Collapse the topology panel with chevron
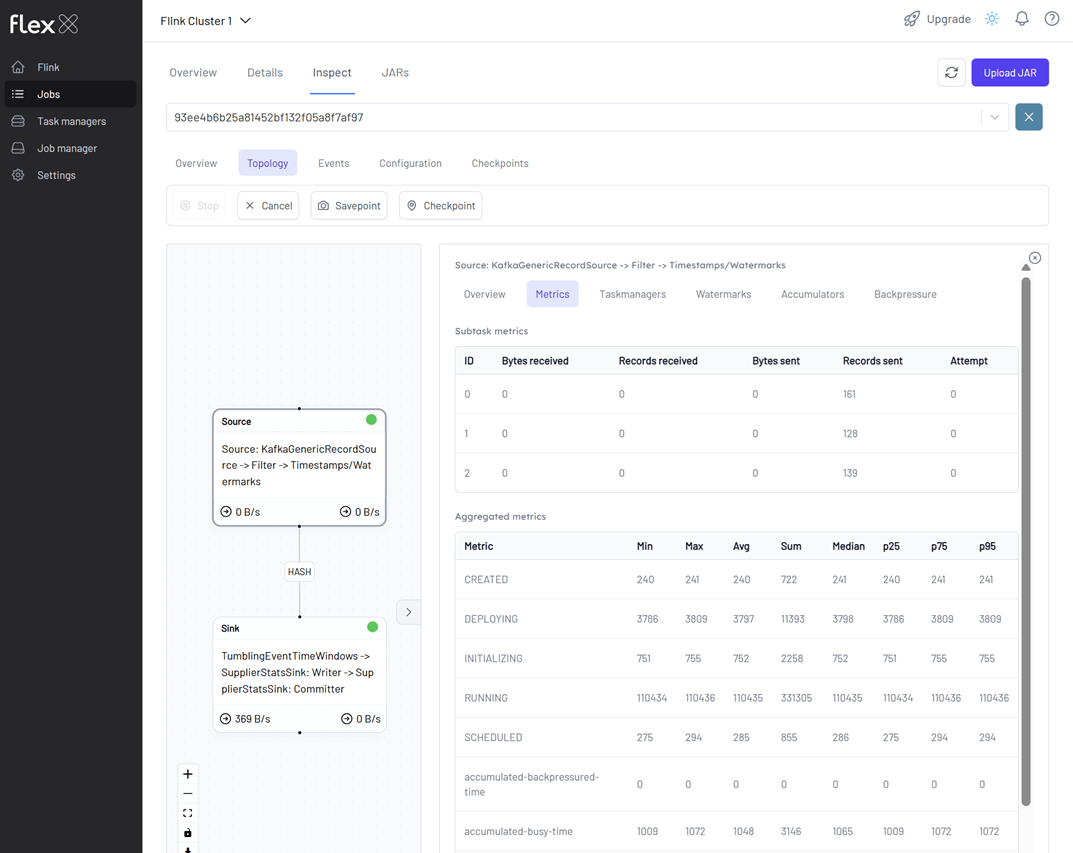This screenshot has width=1073, height=853. 409,612
